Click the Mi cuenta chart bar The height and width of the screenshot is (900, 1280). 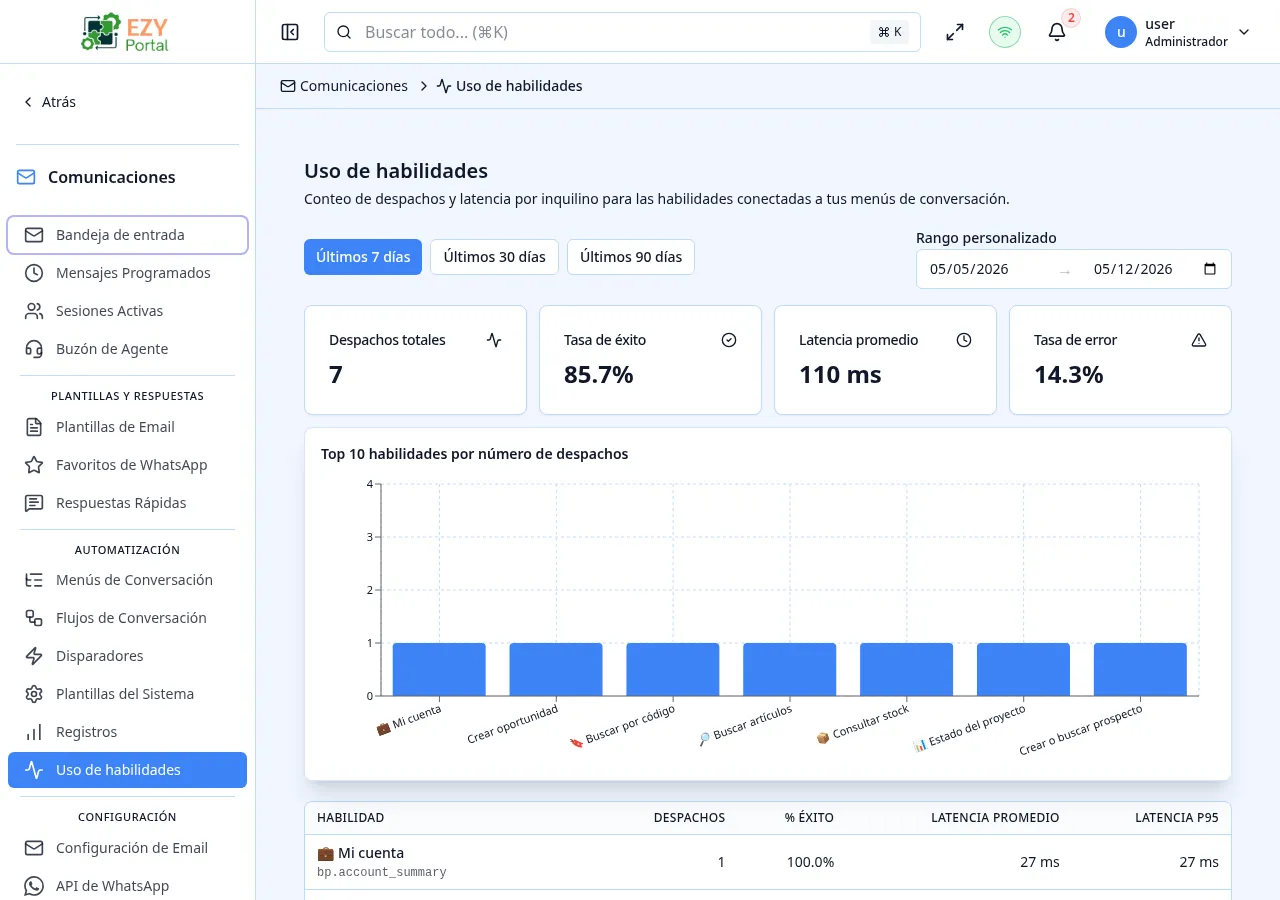[x=439, y=669]
